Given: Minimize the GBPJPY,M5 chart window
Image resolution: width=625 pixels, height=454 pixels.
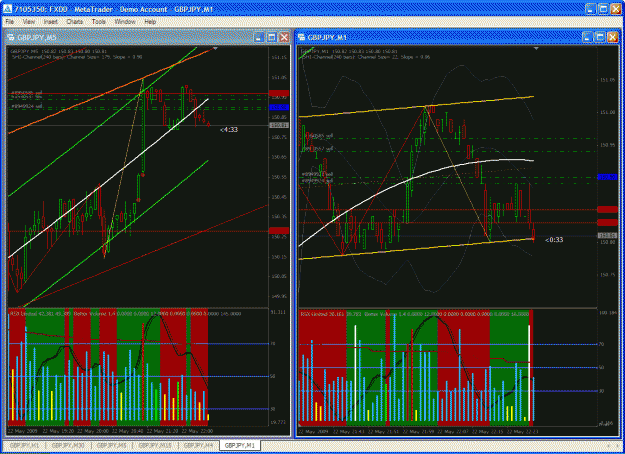Looking at the screenshot, I should pyautogui.click(x=259, y=37).
